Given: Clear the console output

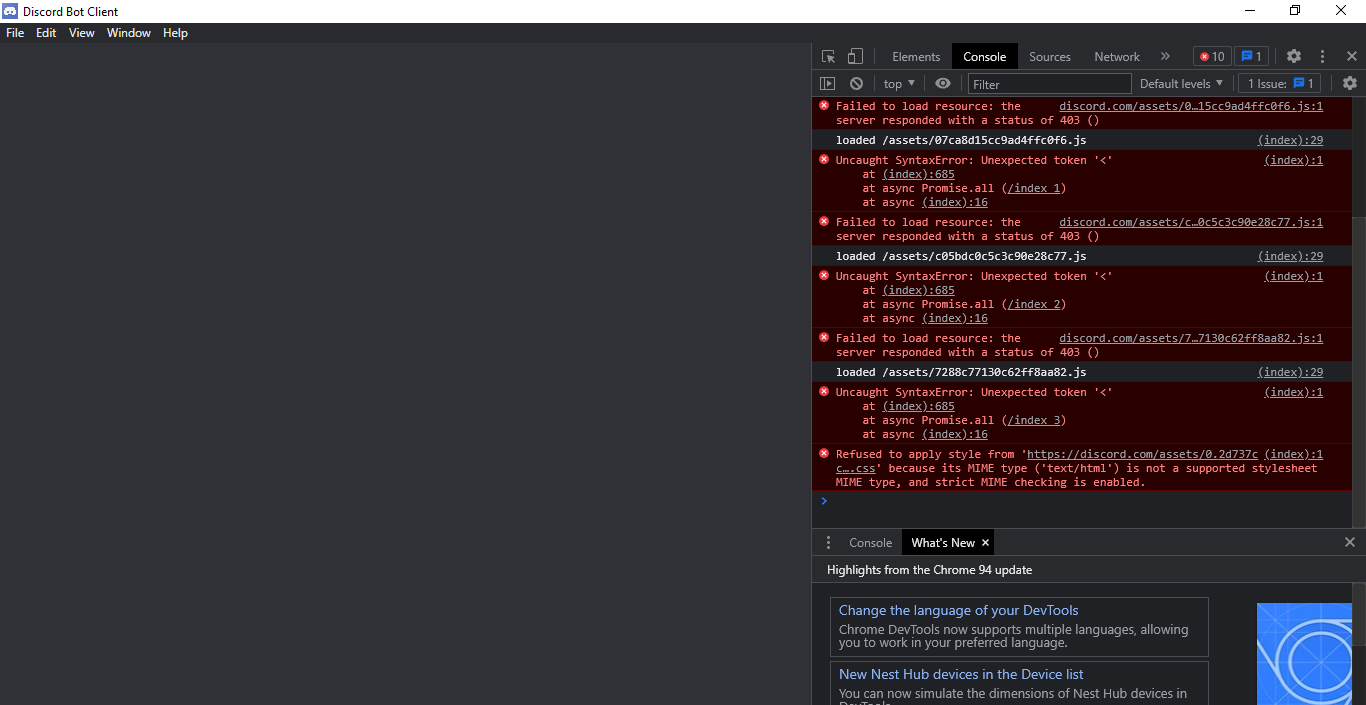Looking at the screenshot, I should coord(856,83).
